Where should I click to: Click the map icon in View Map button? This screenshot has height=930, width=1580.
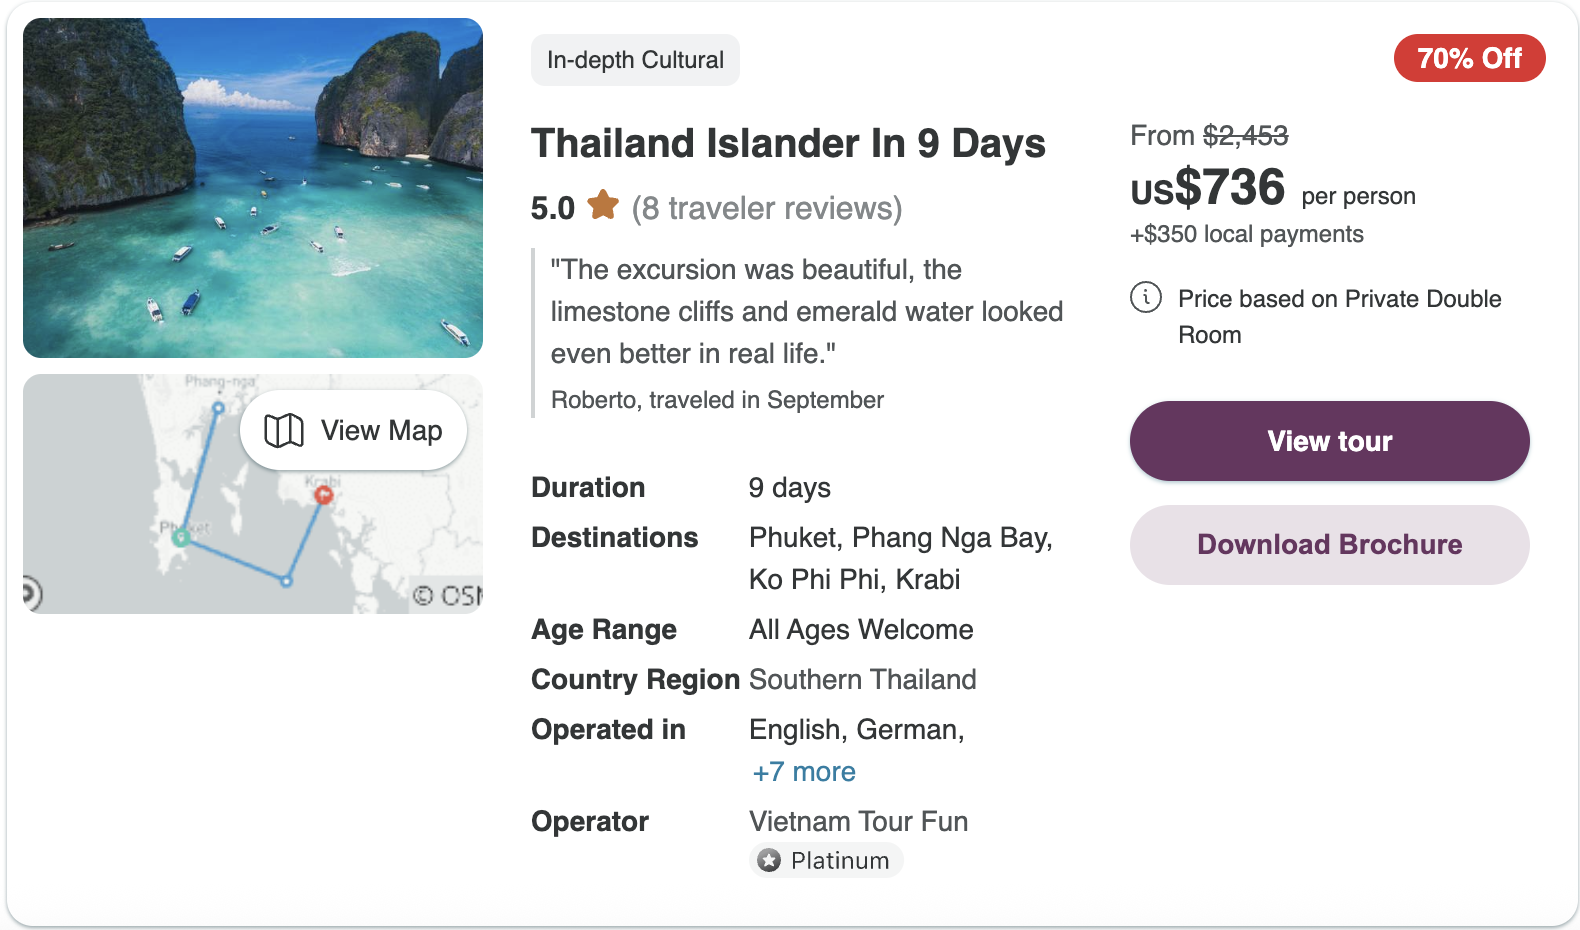[x=284, y=431]
